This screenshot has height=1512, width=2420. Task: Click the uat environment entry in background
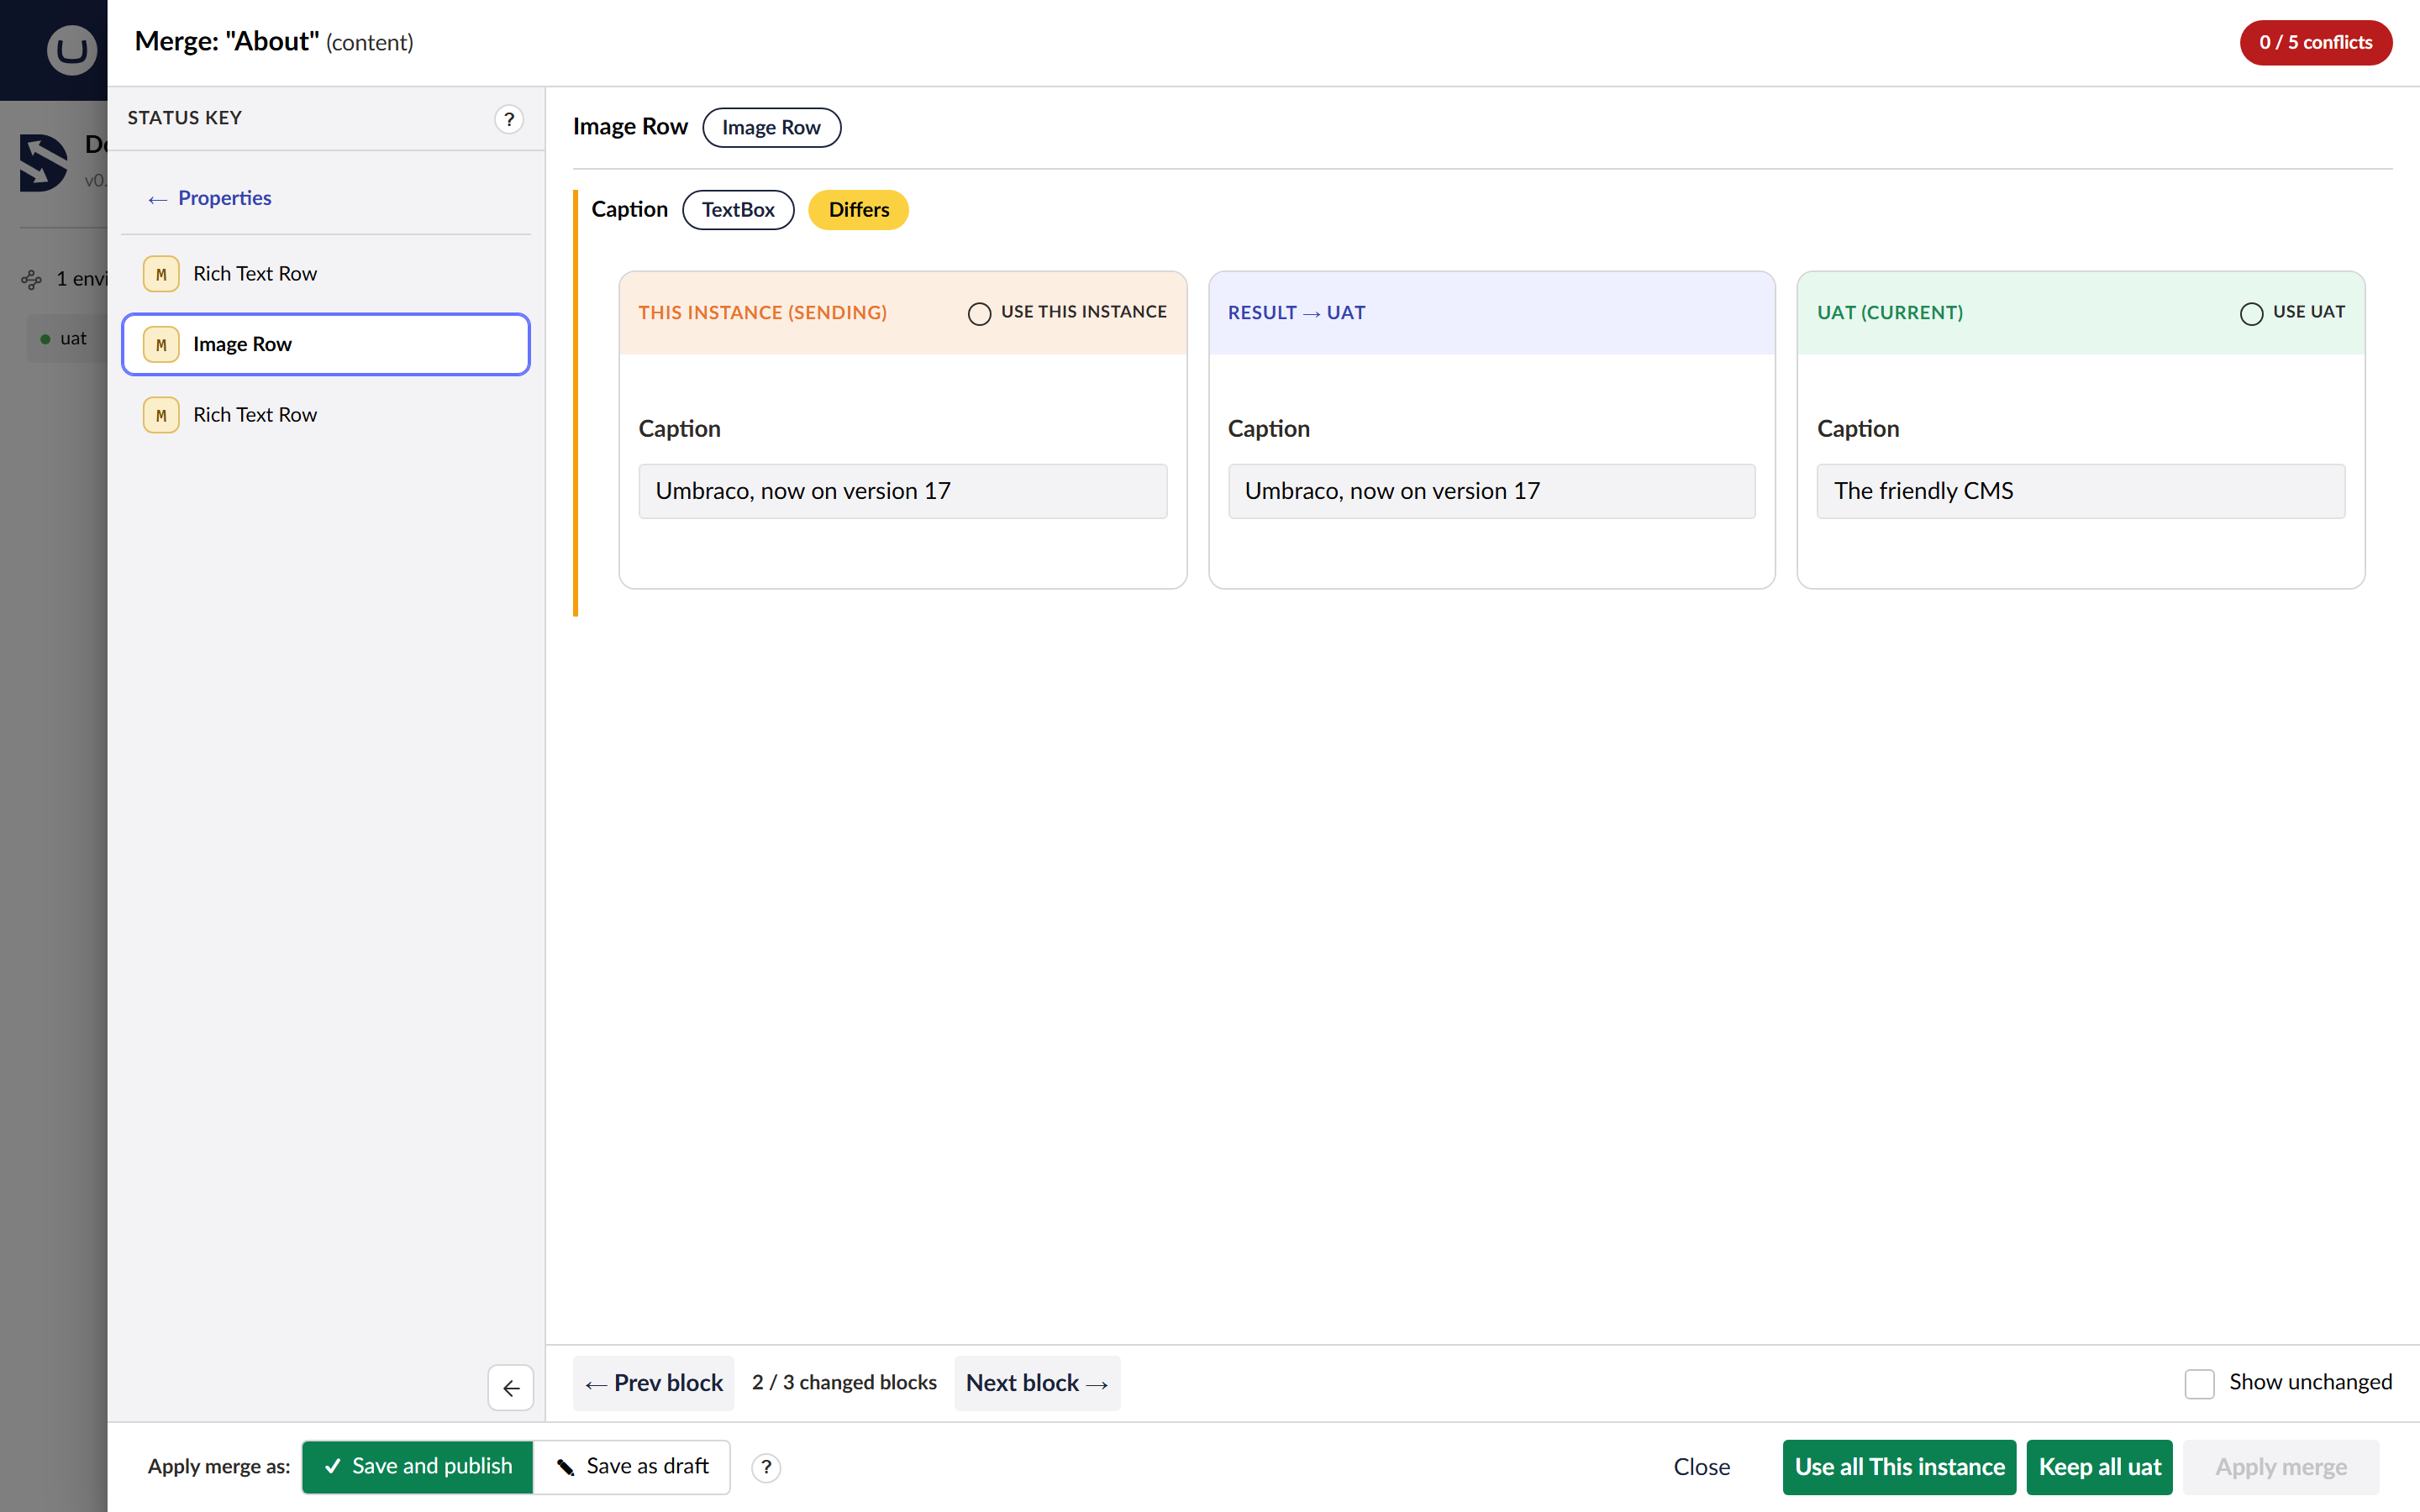pos(66,339)
